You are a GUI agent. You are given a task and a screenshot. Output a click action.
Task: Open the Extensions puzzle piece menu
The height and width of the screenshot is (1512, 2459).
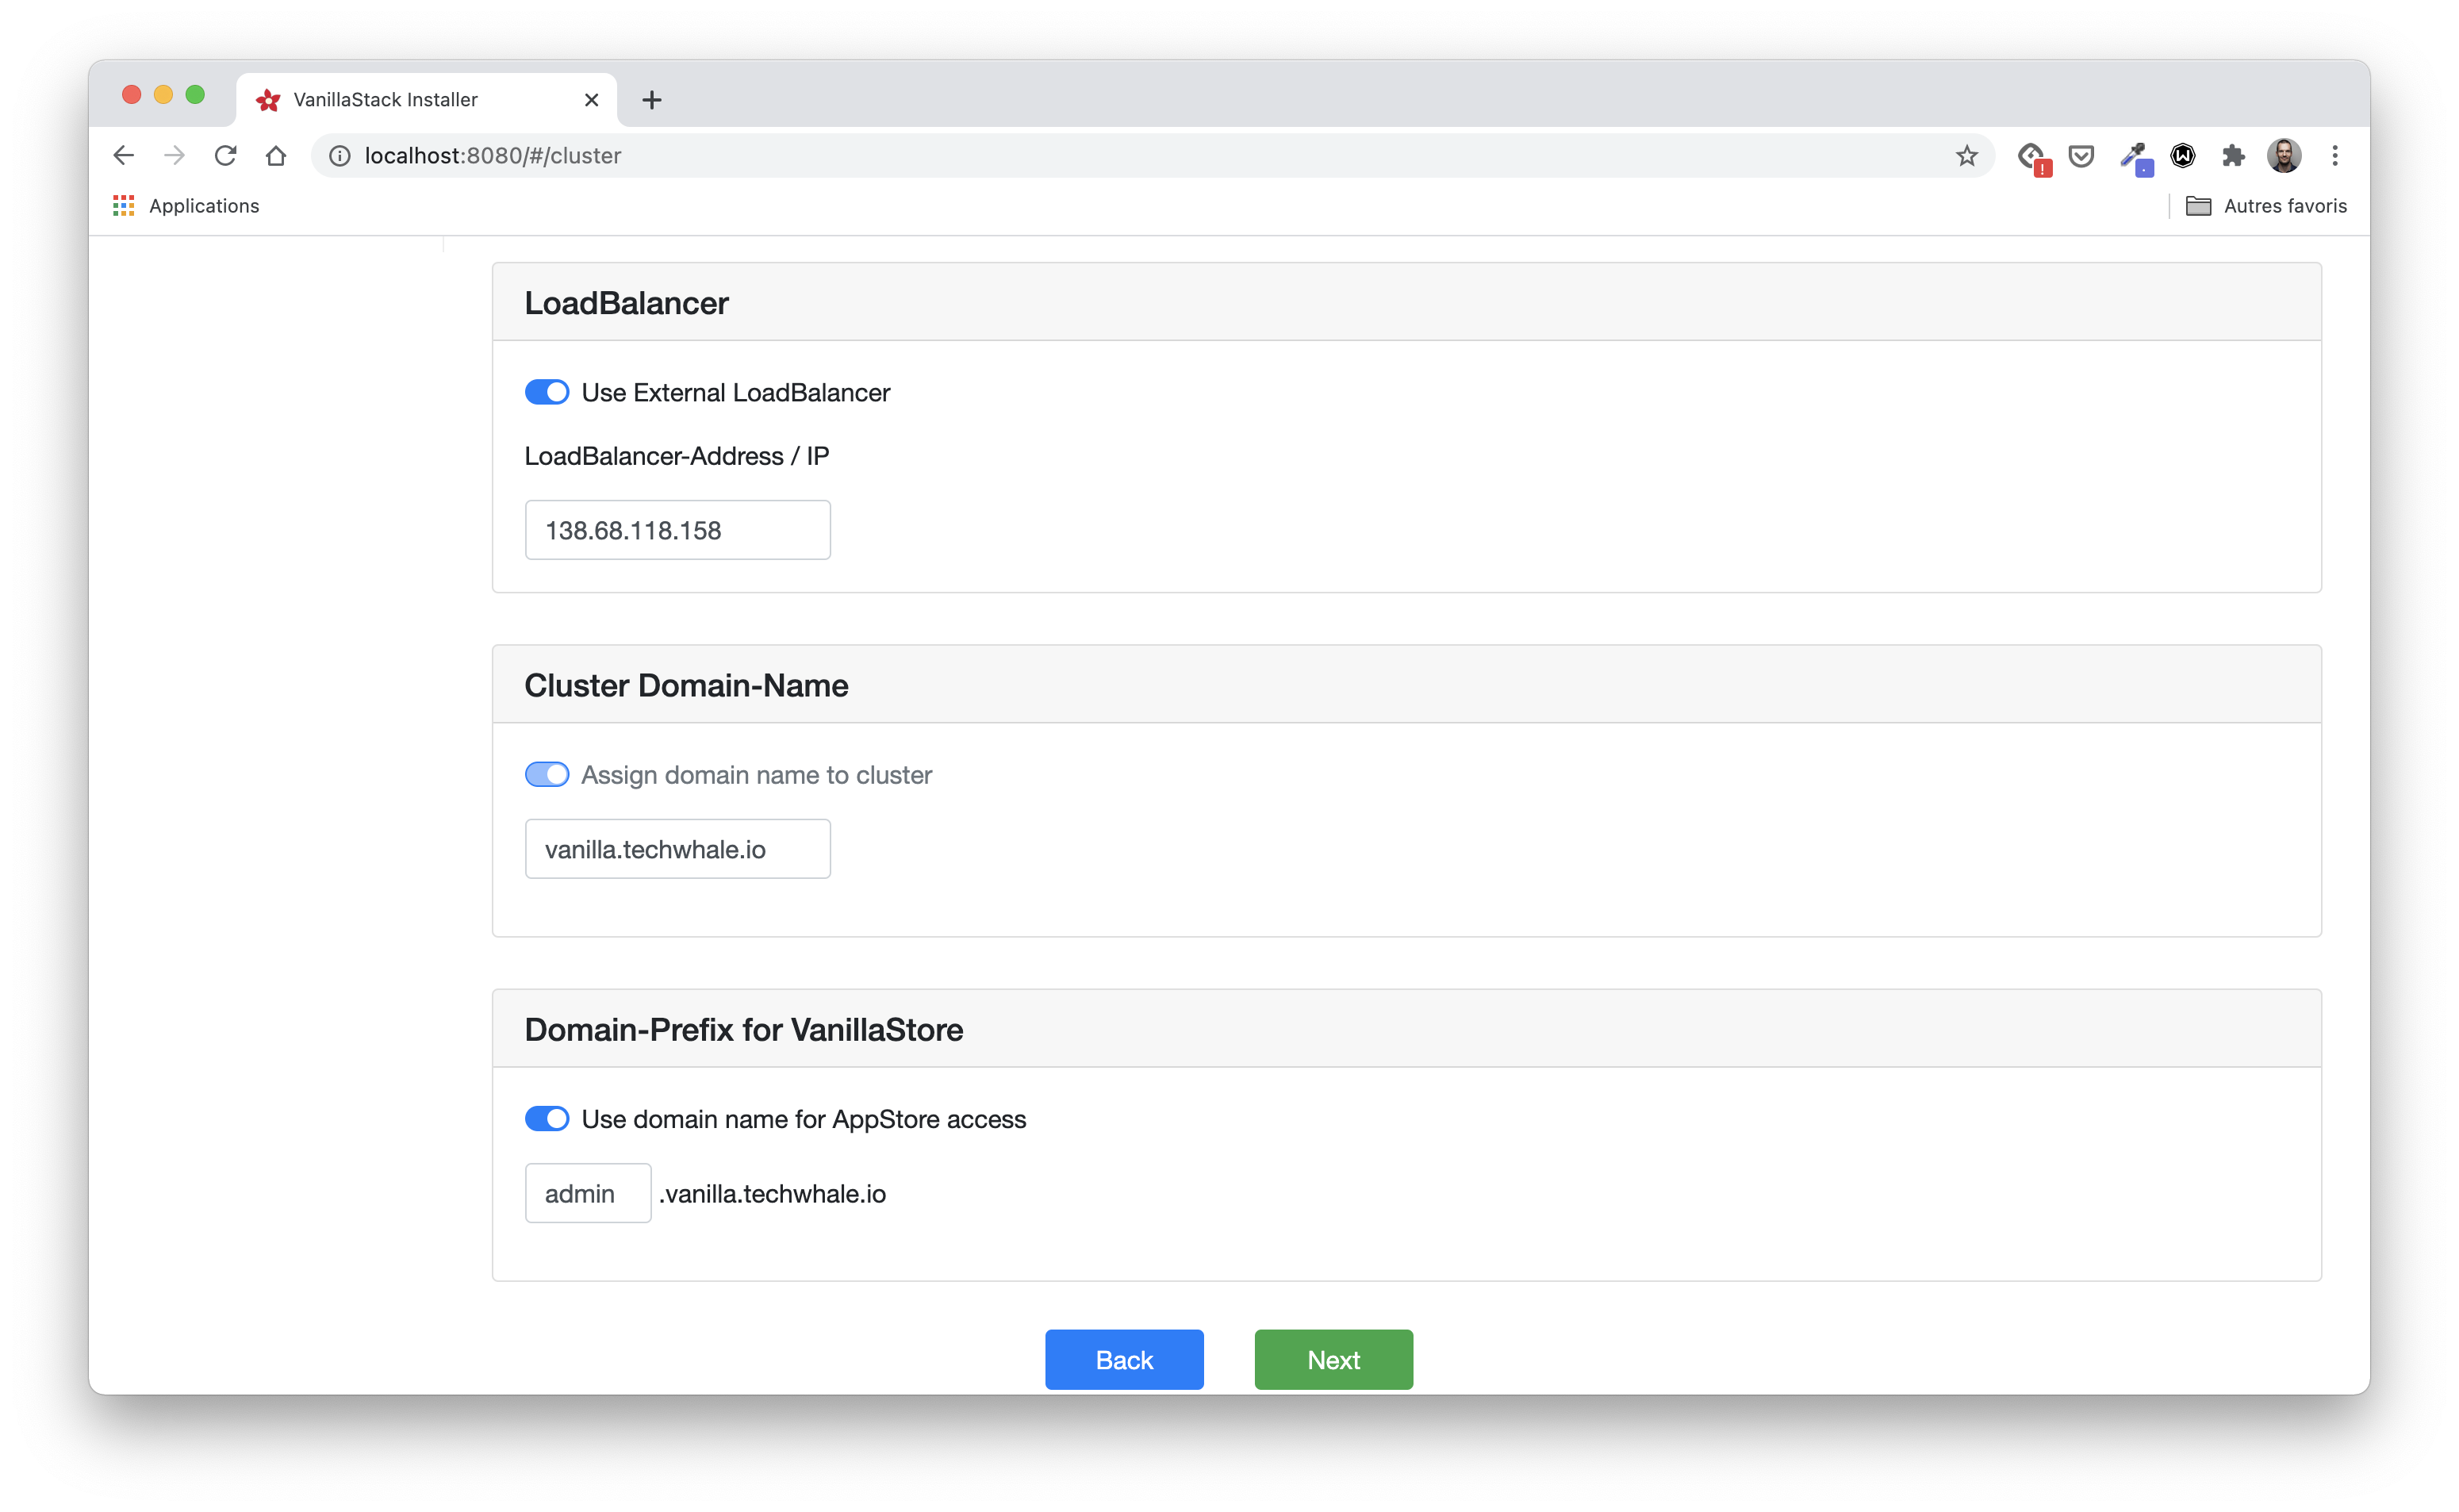[x=2232, y=156]
